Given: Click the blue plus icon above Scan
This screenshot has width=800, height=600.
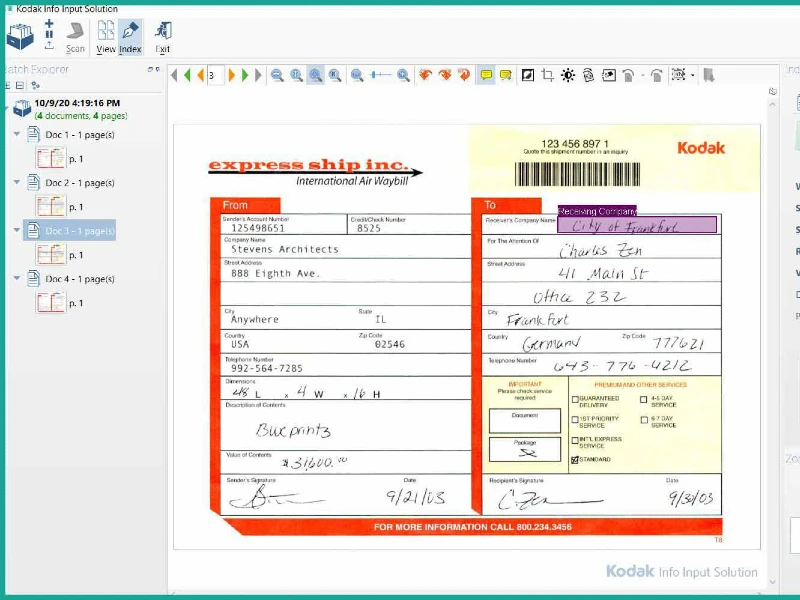Looking at the screenshot, I should [49, 23].
